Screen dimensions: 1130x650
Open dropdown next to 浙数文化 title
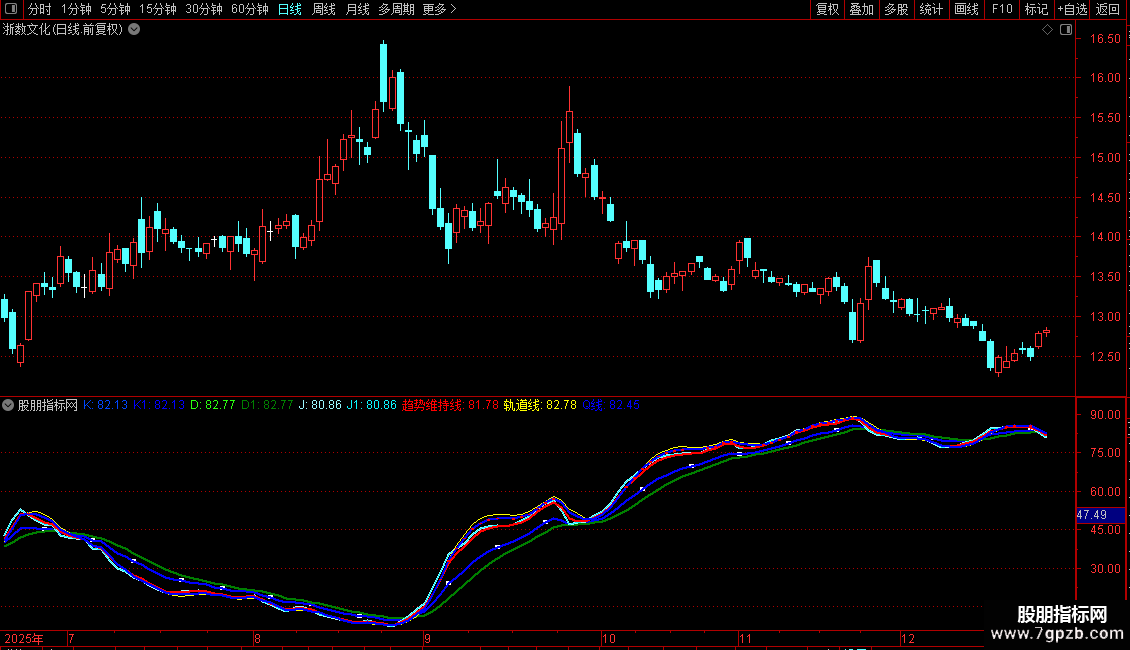click(134, 30)
